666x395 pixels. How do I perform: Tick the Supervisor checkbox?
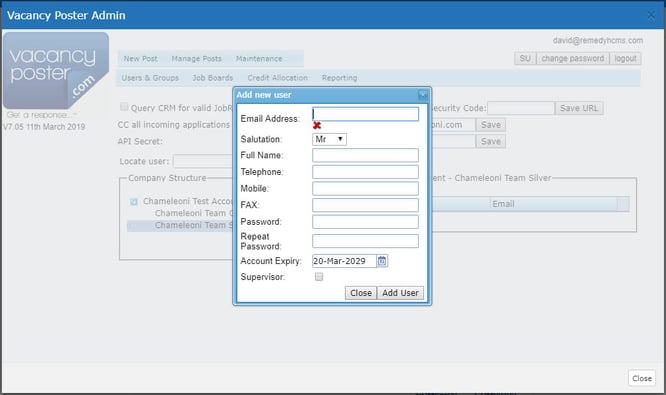click(x=319, y=277)
